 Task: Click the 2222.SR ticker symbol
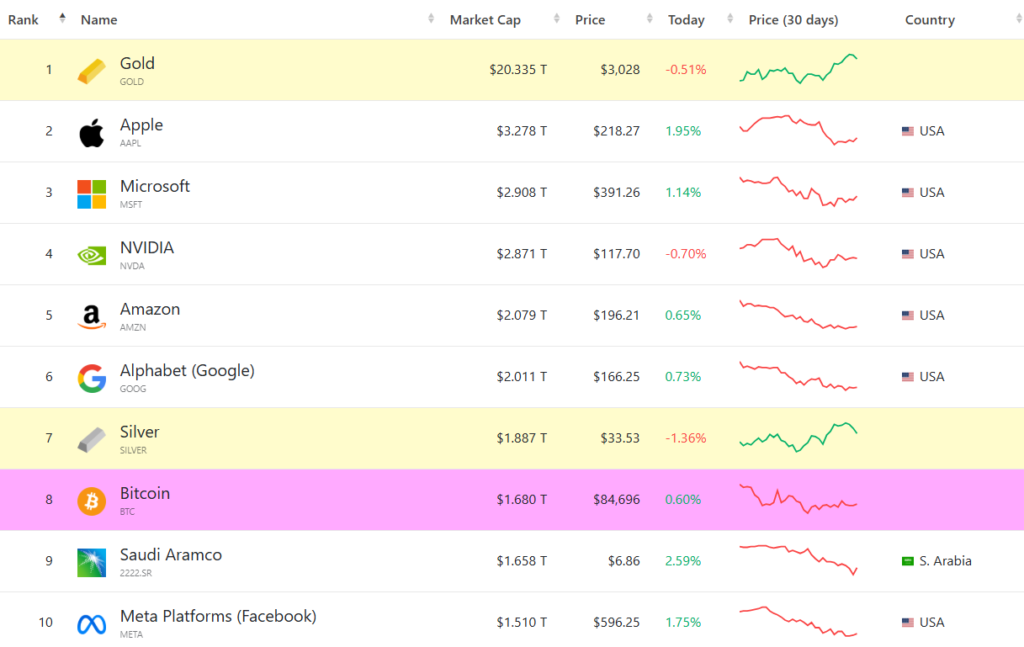pos(136,573)
